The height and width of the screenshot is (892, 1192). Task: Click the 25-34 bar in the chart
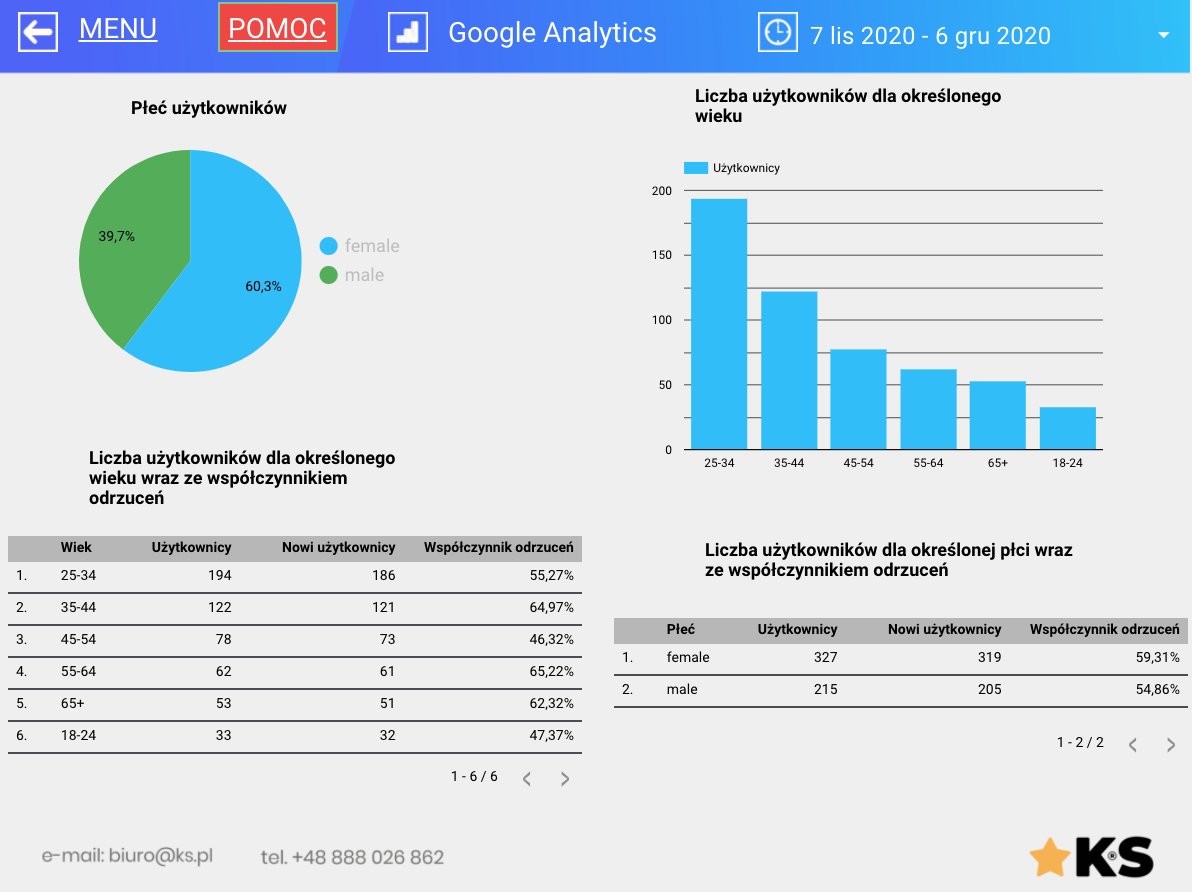[x=718, y=323]
